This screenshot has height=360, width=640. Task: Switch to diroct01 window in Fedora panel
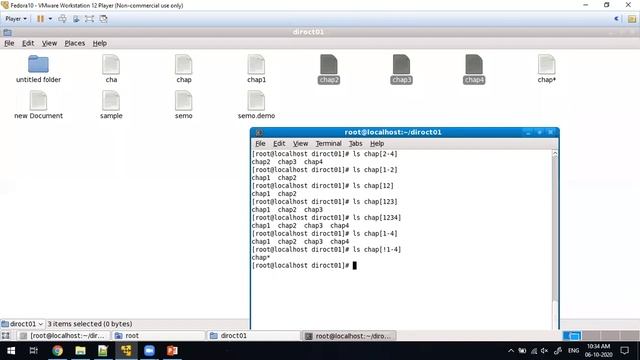(254, 336)
